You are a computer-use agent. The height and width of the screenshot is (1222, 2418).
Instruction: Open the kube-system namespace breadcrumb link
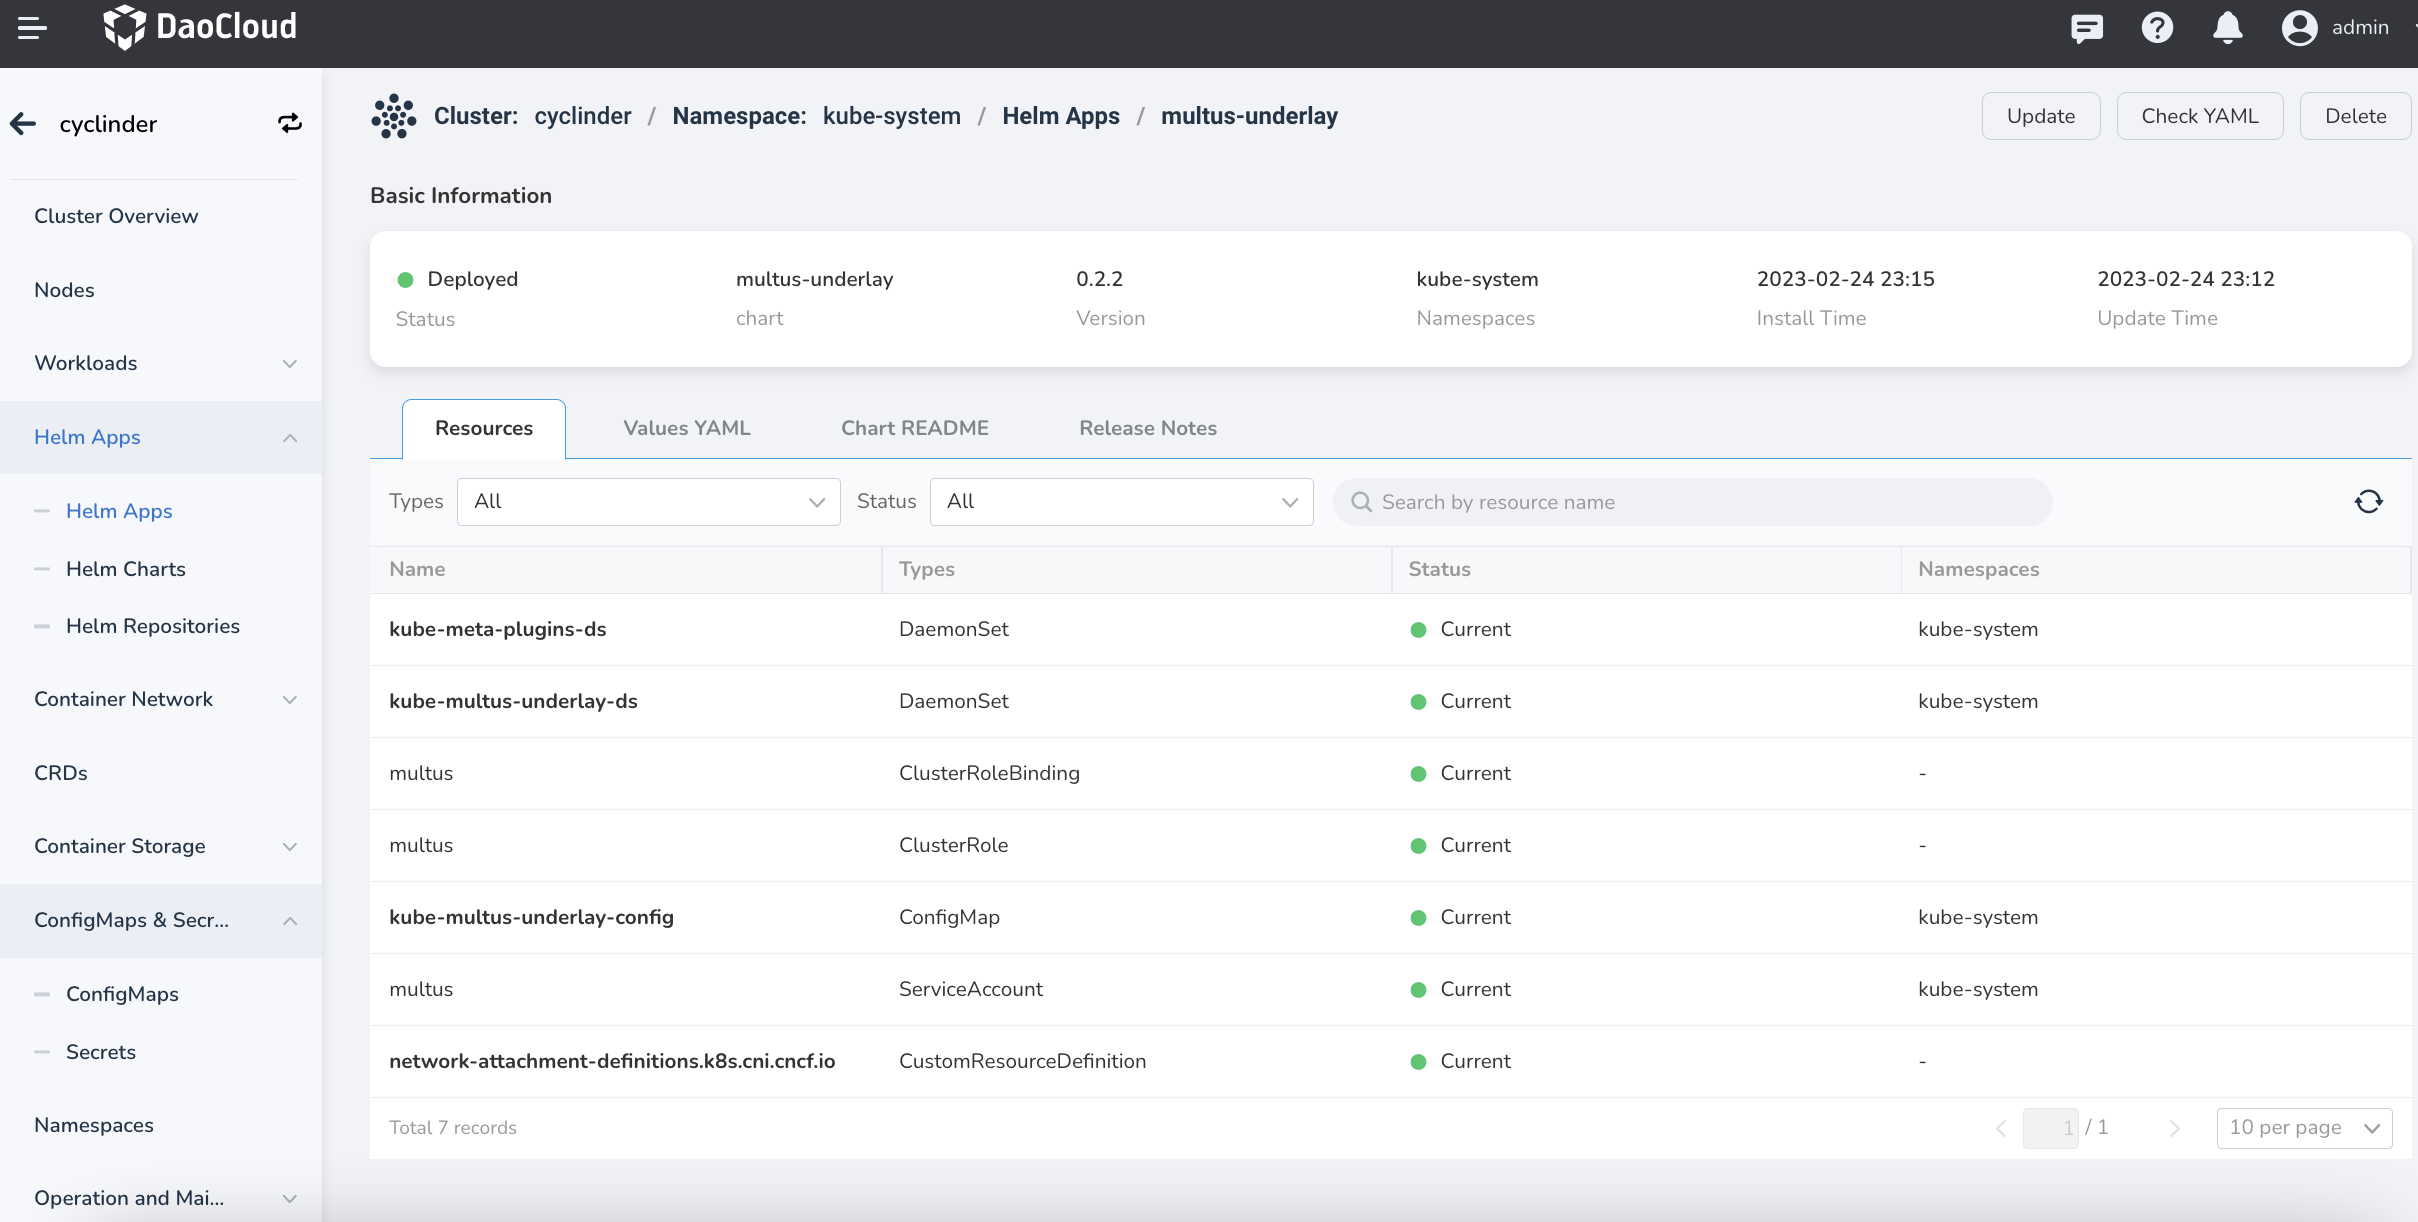[892, 116]
